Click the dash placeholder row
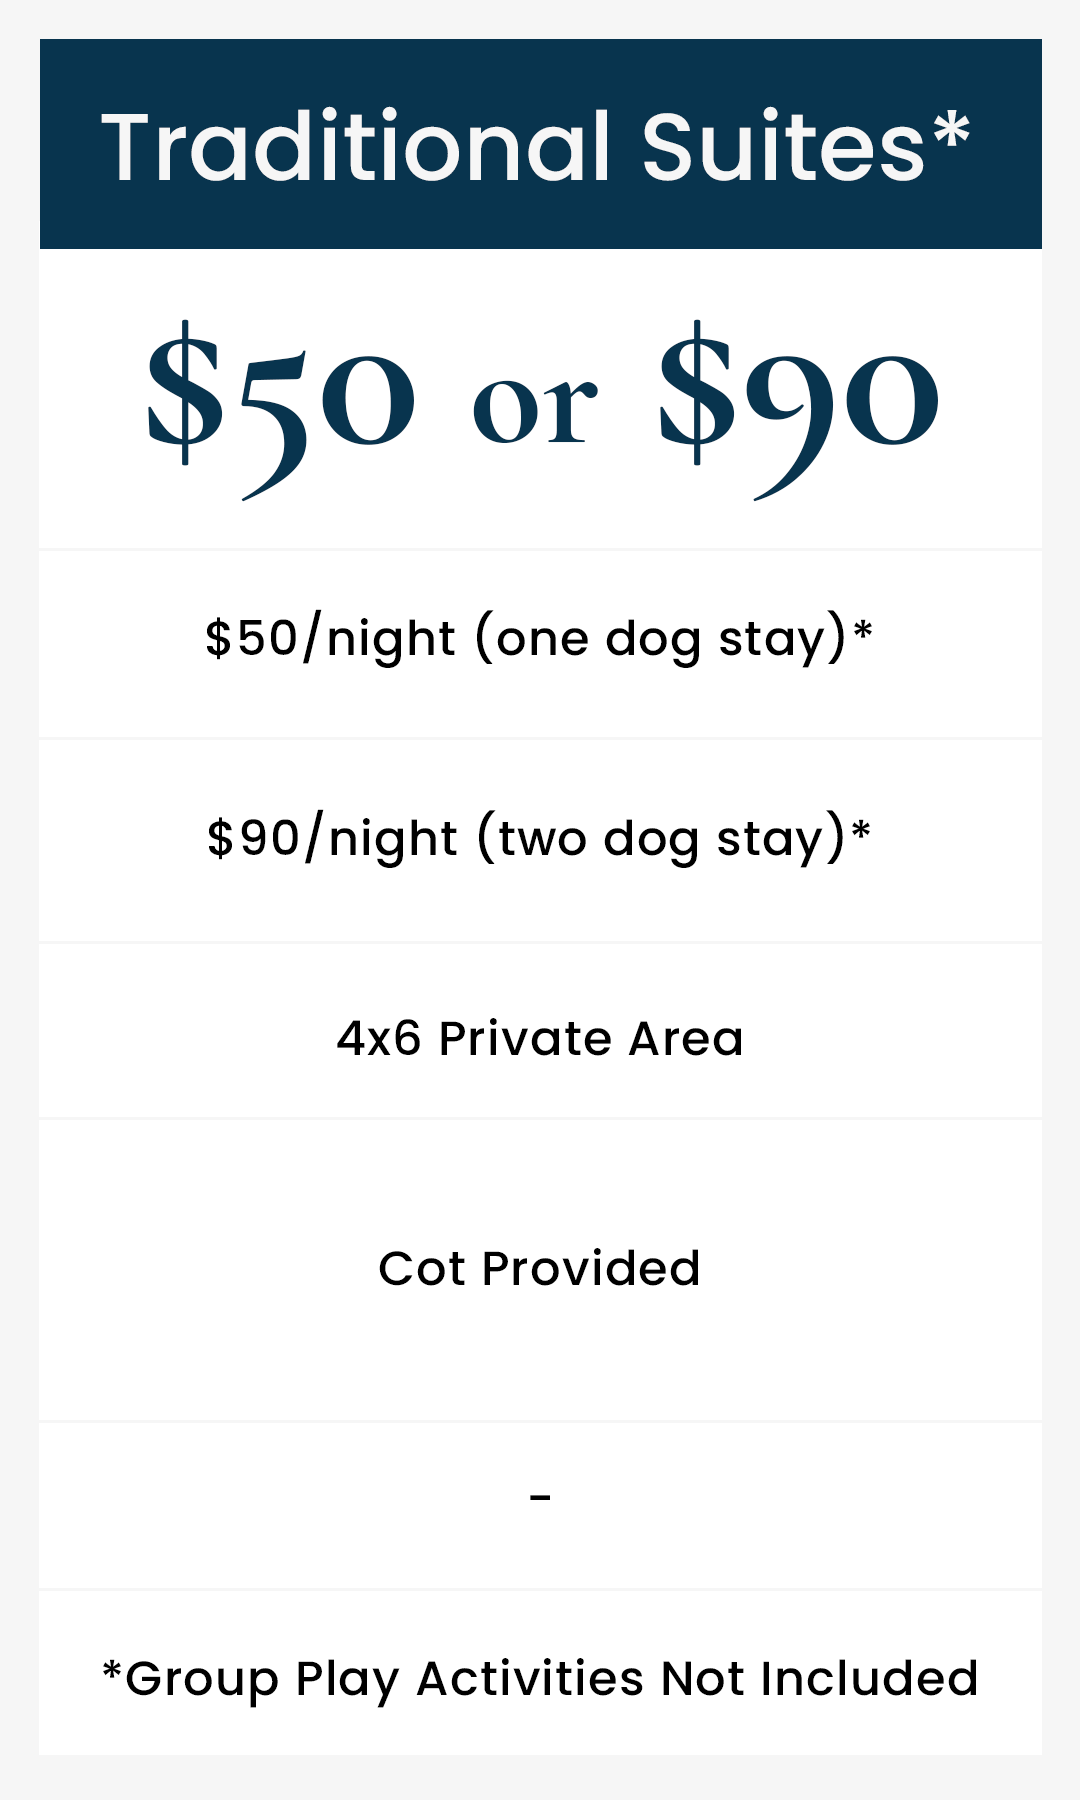 coord(540,1505)
